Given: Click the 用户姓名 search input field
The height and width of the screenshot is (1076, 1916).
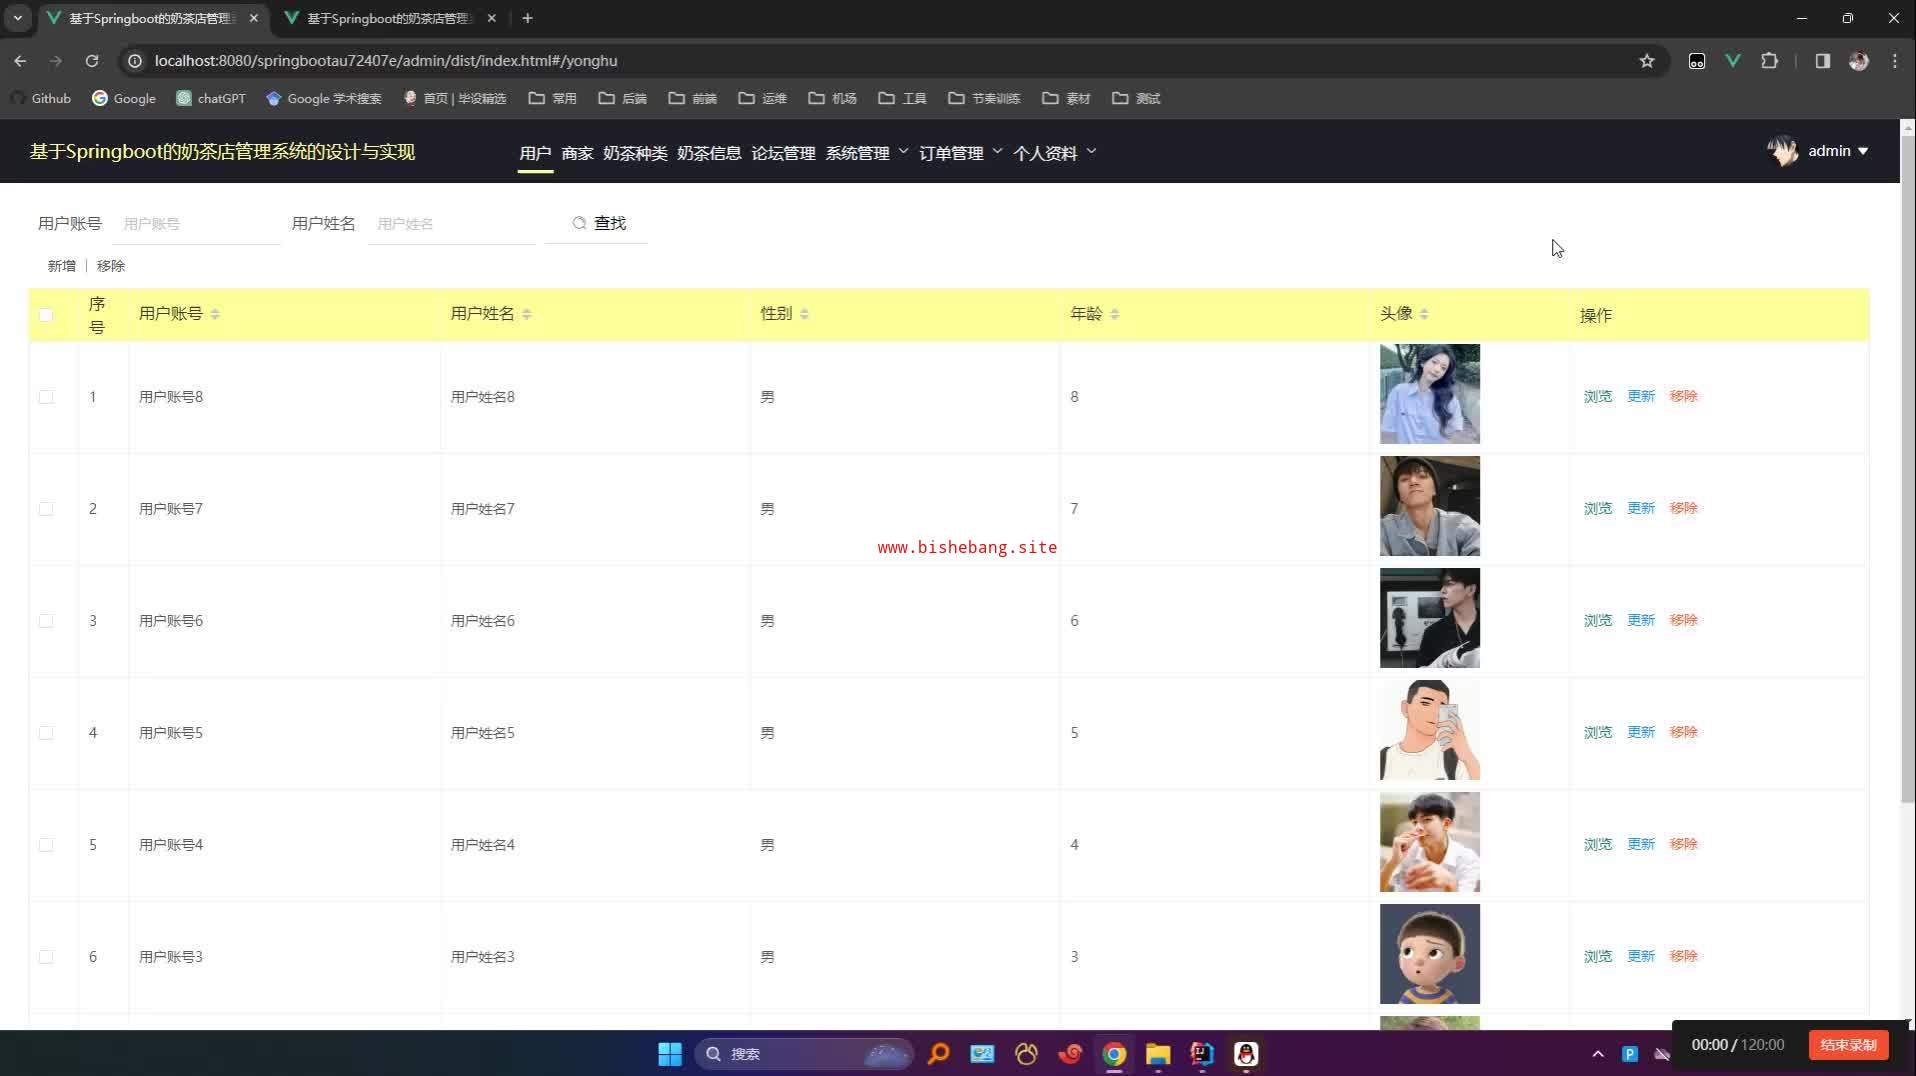Looking at the screenshot, I should [452, 224].
